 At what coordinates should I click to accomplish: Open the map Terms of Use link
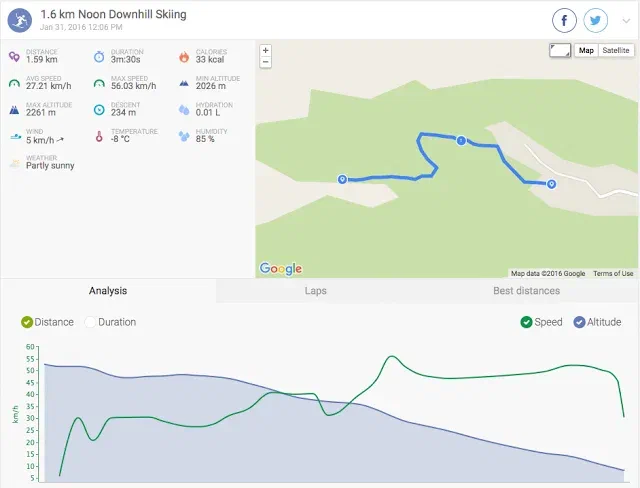[x=613, y=273]
